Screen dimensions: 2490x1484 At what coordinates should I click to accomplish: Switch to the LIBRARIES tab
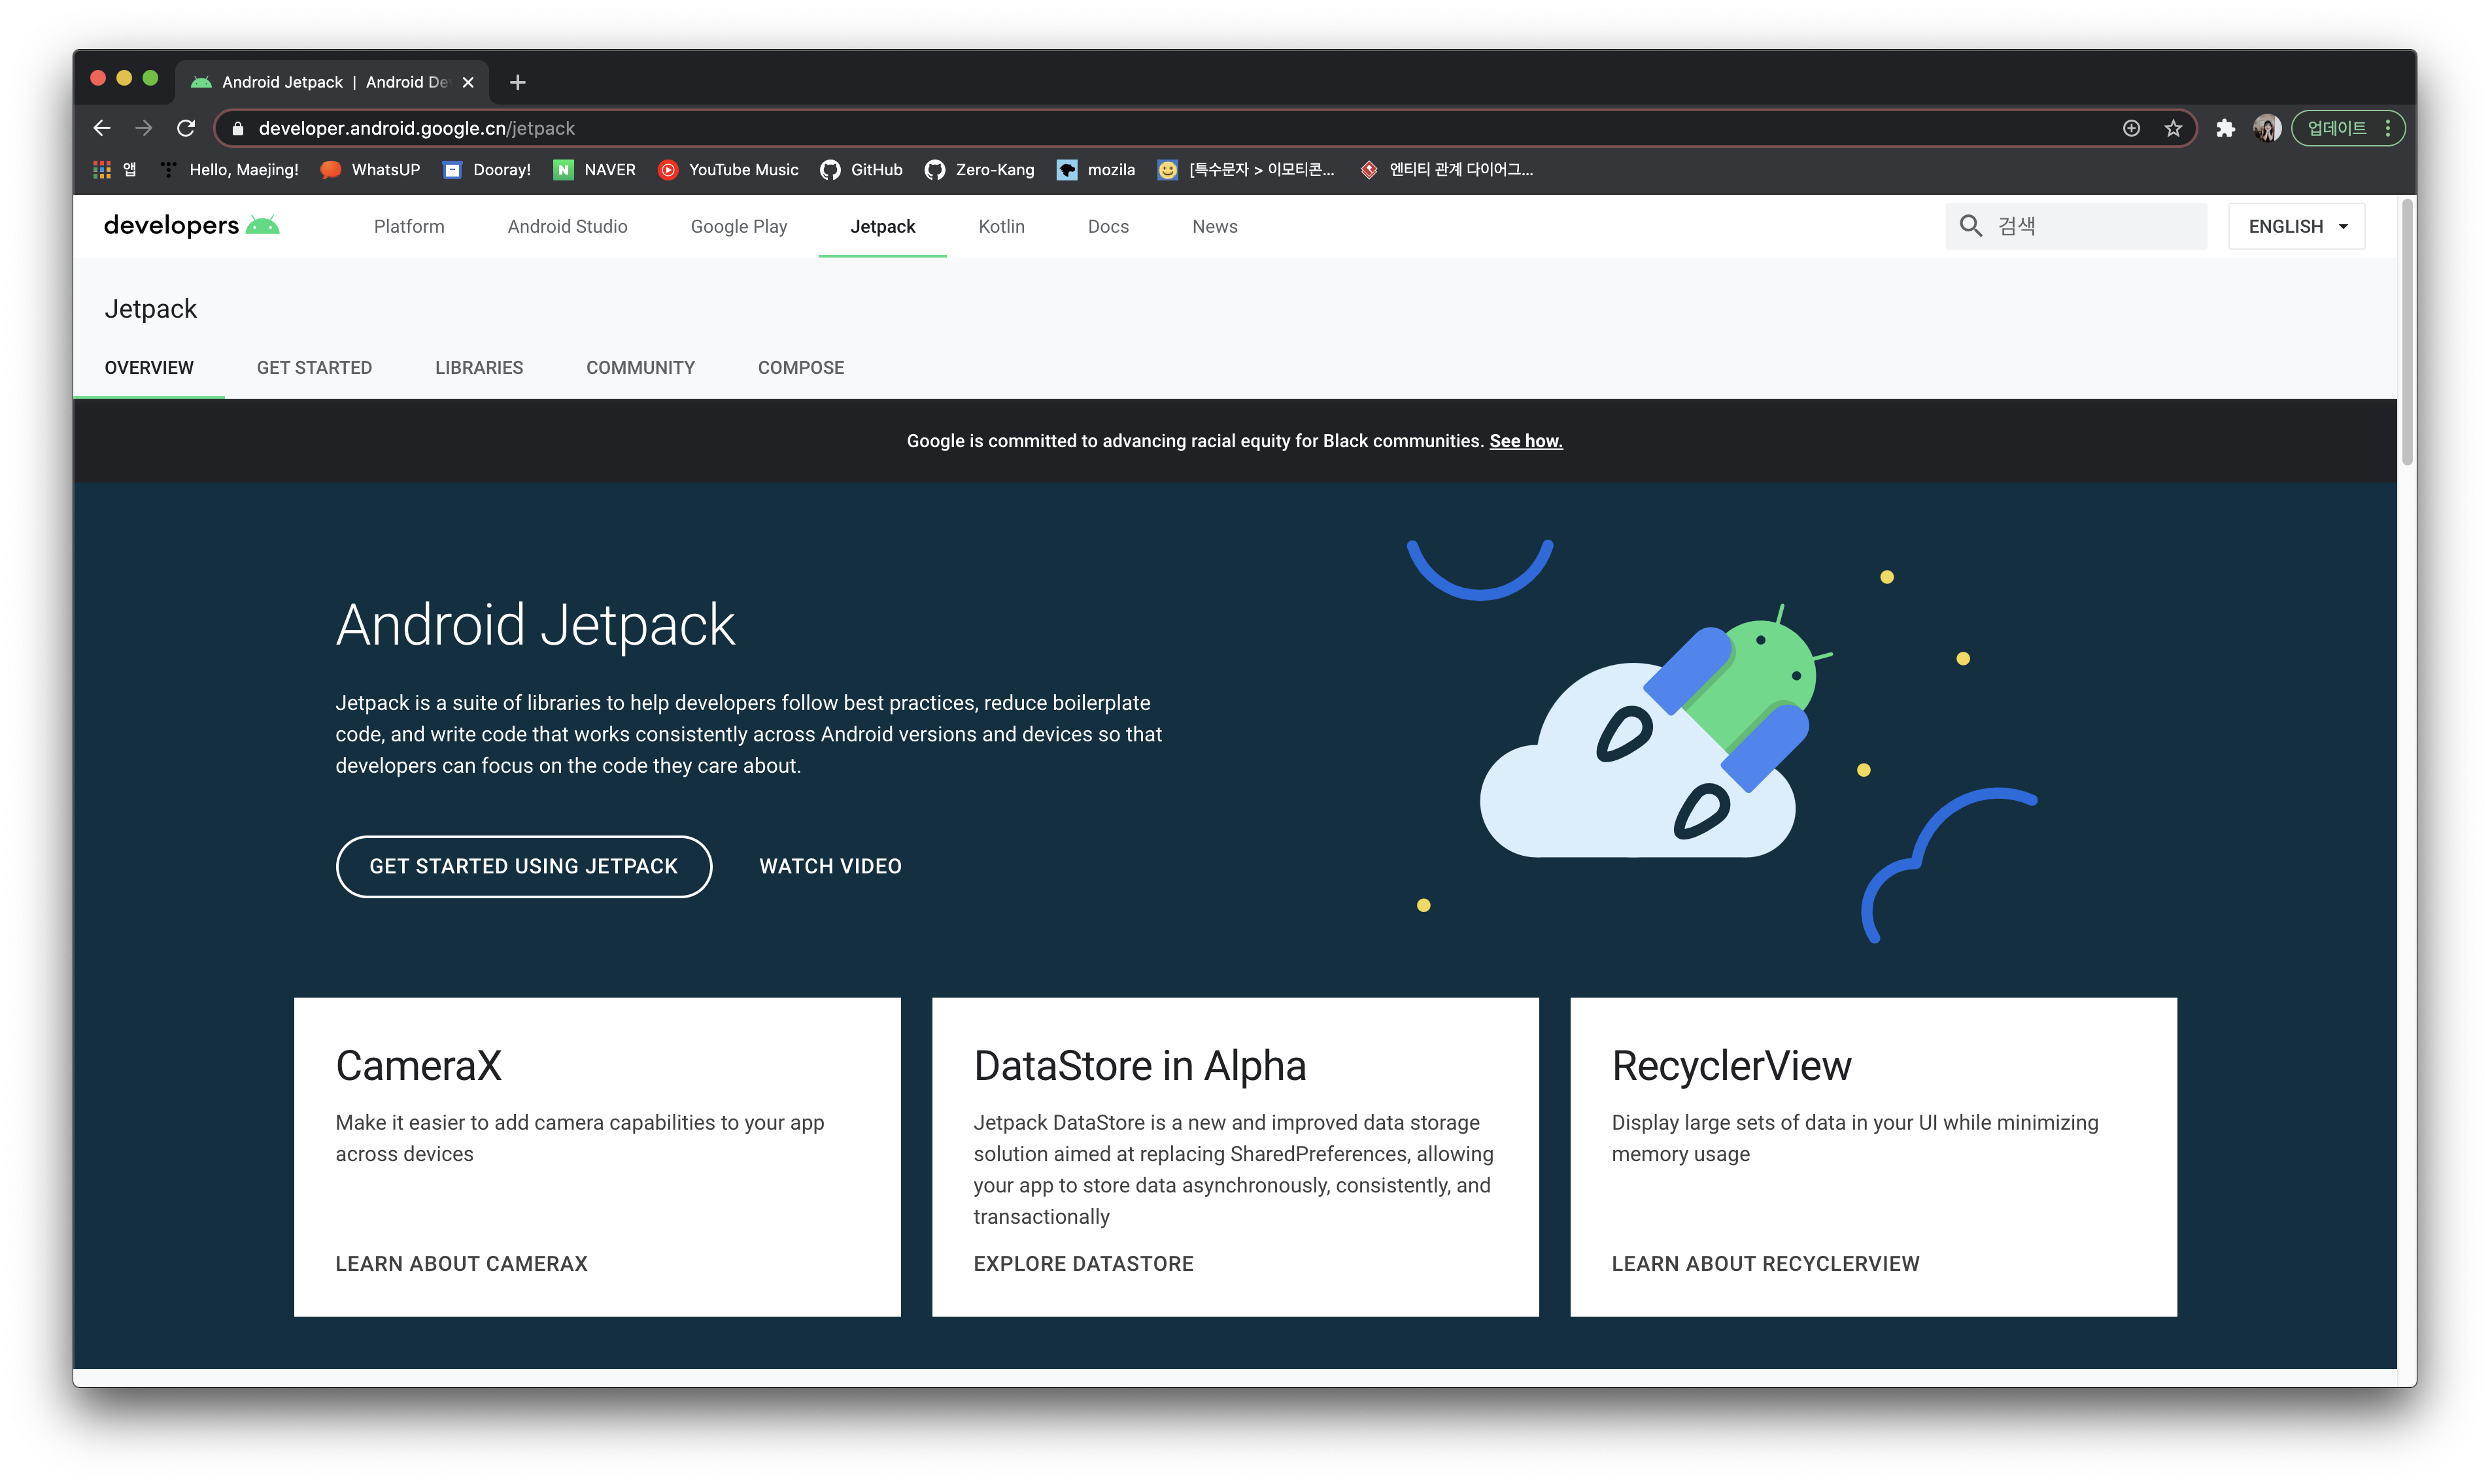[479, 367]
